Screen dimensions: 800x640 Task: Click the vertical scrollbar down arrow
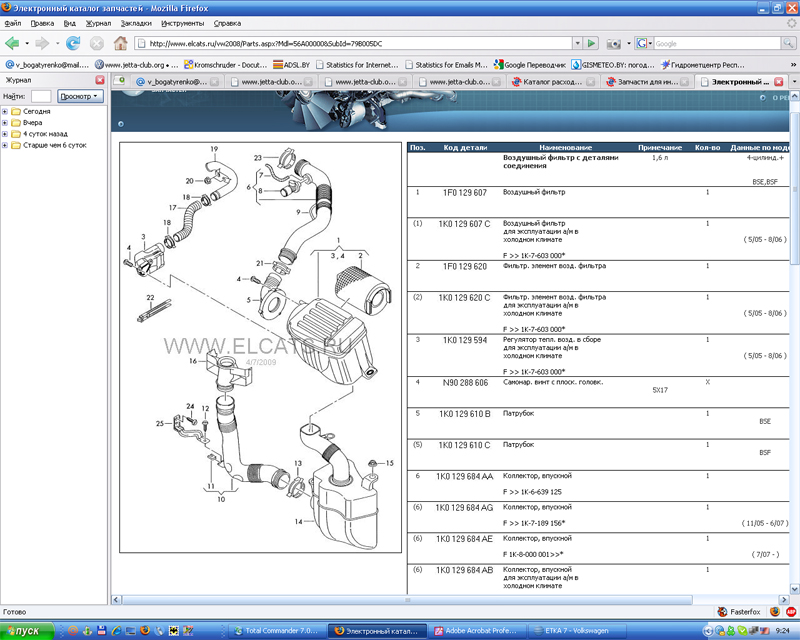(x=794, y=589)
